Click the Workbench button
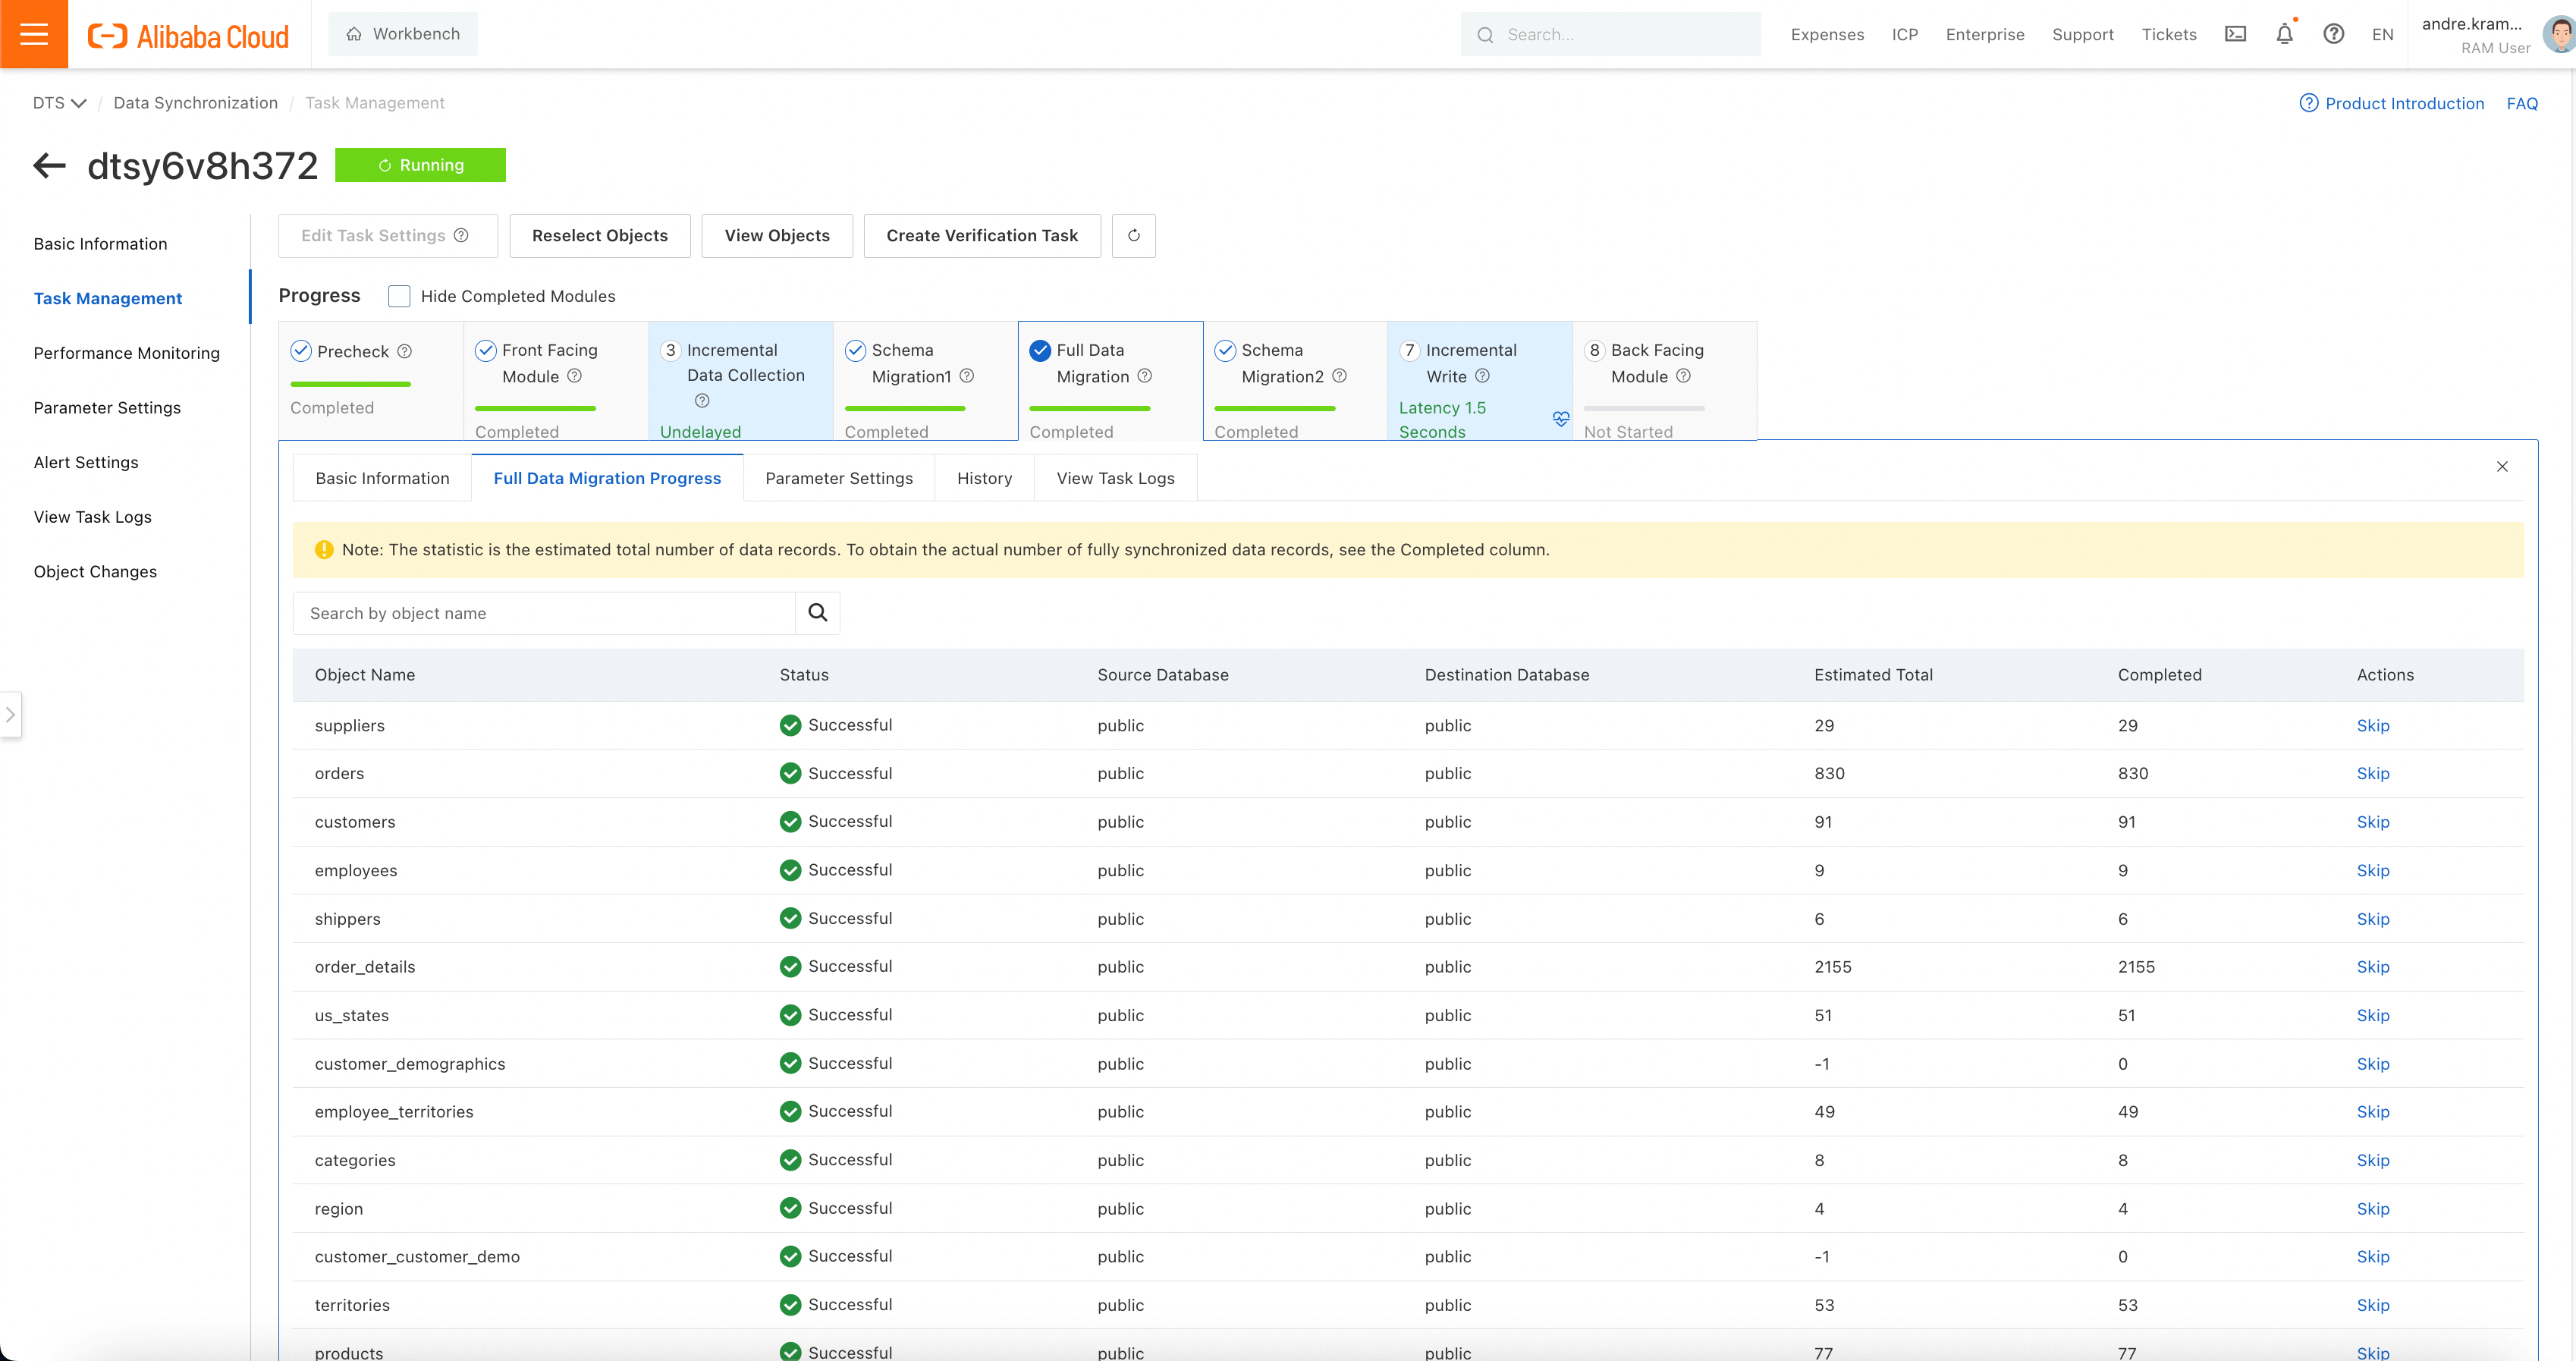Viewport: 2576px width, 1361px height. (x=403, y=34)
